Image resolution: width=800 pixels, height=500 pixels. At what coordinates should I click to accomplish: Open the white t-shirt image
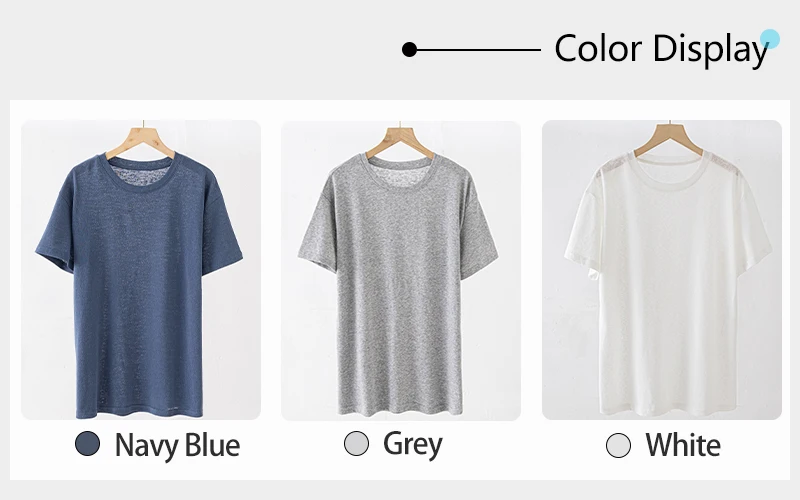click(662, 270)
